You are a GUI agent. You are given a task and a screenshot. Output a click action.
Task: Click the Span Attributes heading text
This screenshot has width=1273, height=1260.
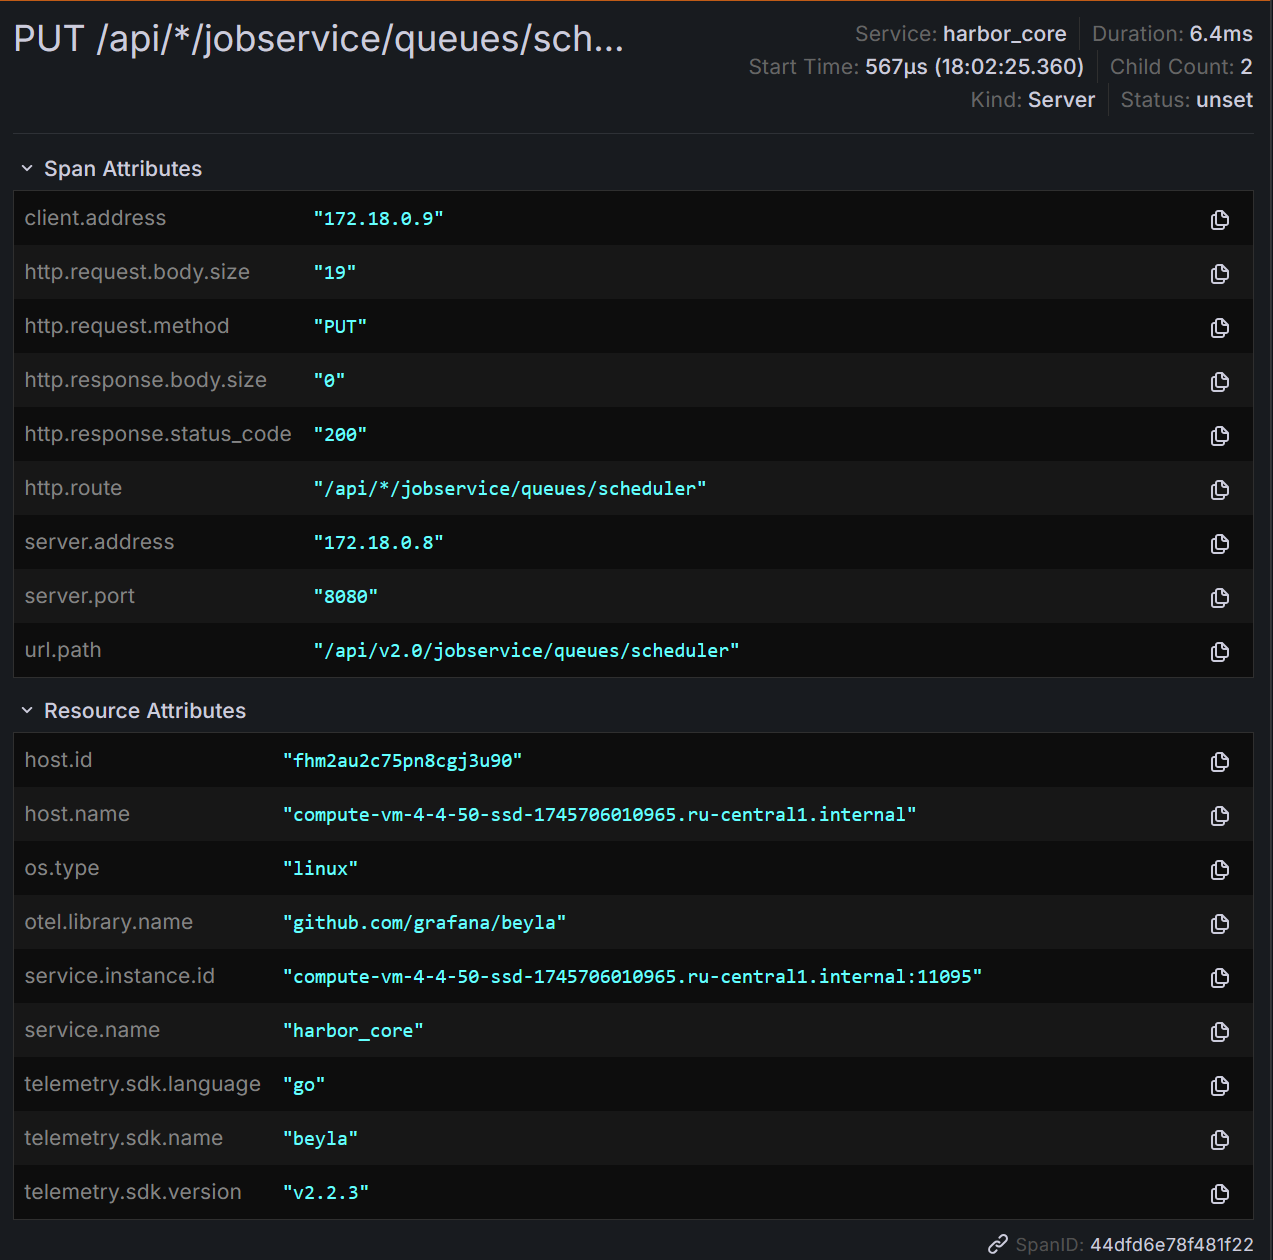123,169
